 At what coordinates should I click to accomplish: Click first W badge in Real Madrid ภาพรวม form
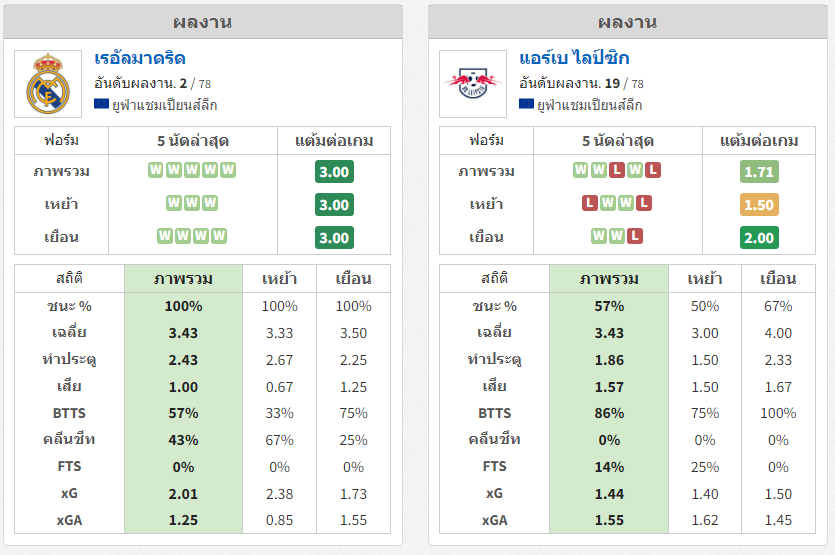point(155,170)
